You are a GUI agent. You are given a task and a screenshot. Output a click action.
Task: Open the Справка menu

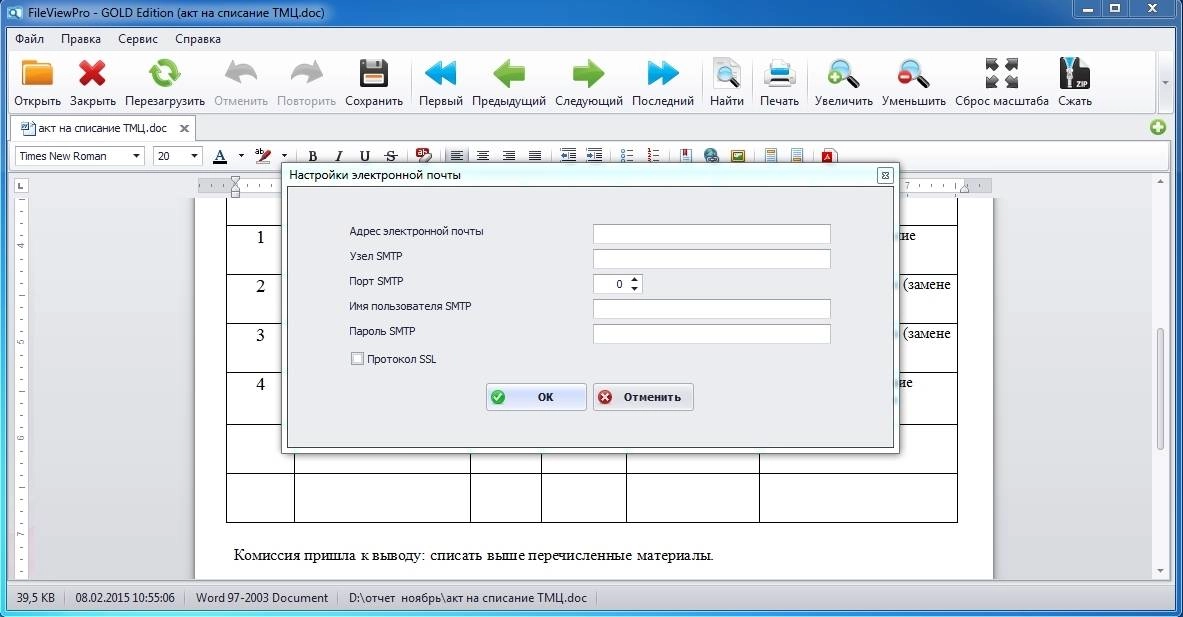(x=198, y=38)
